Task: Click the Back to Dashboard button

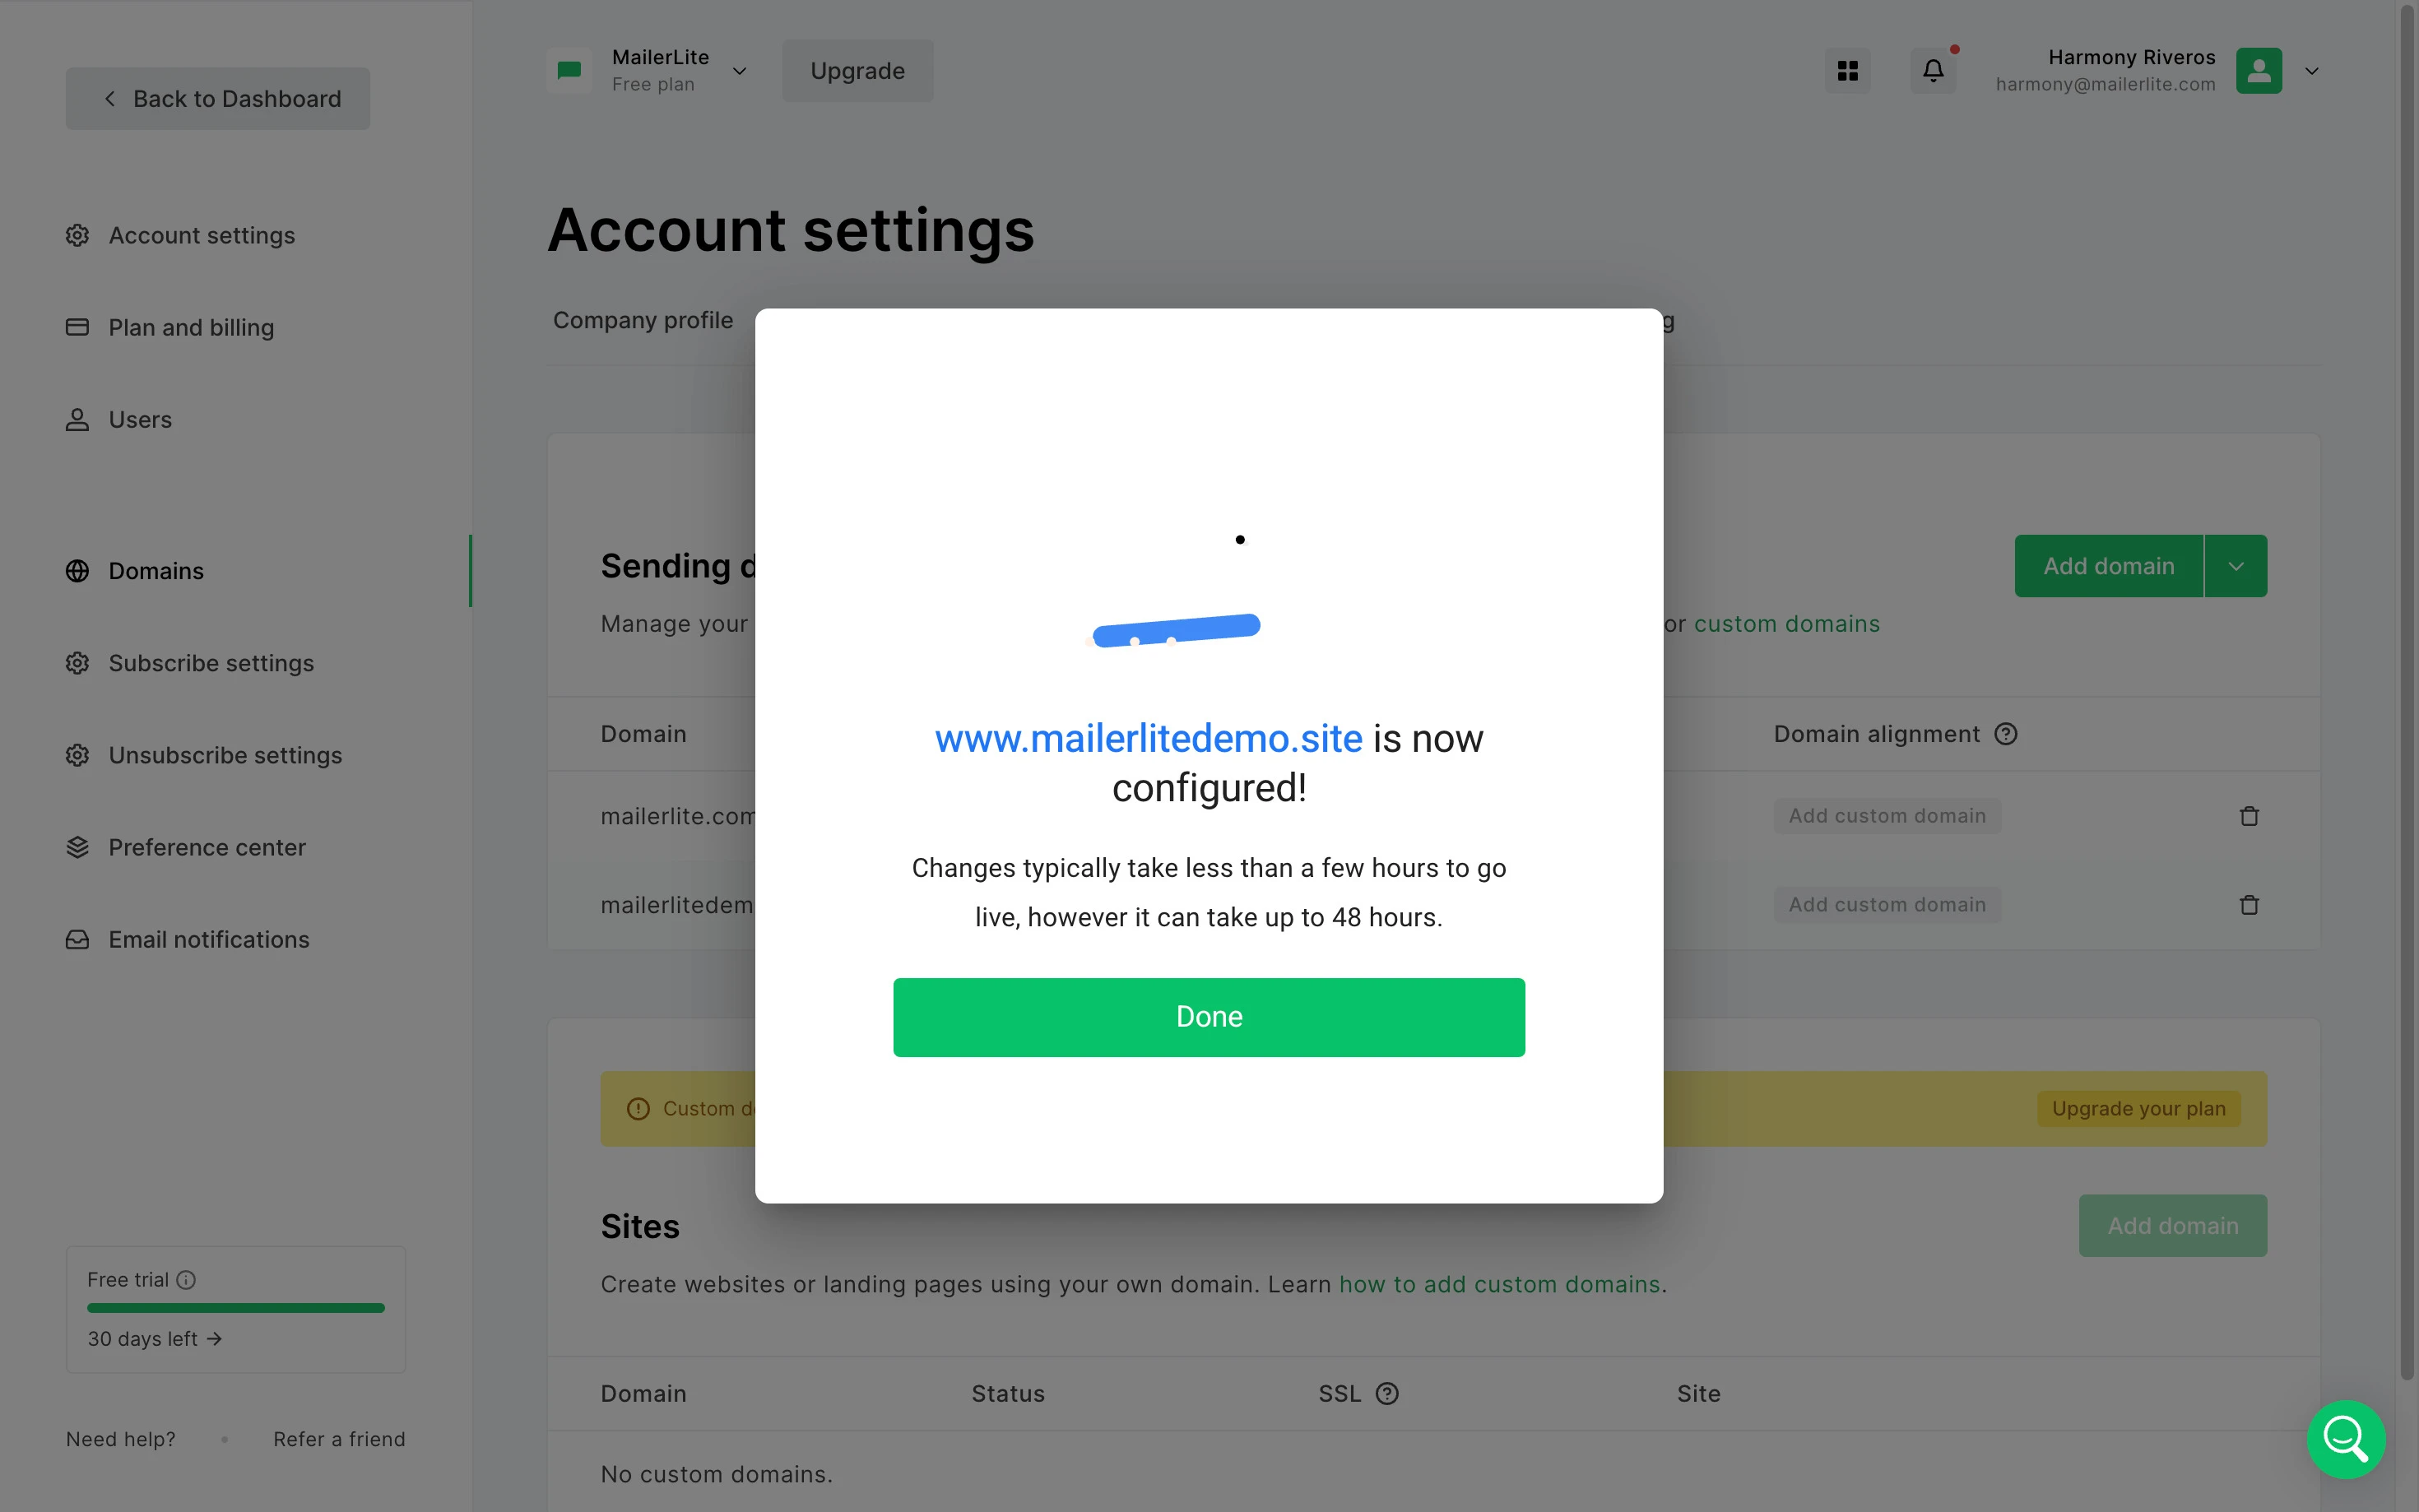Action: pyautogui.click(x=218, y=98)
